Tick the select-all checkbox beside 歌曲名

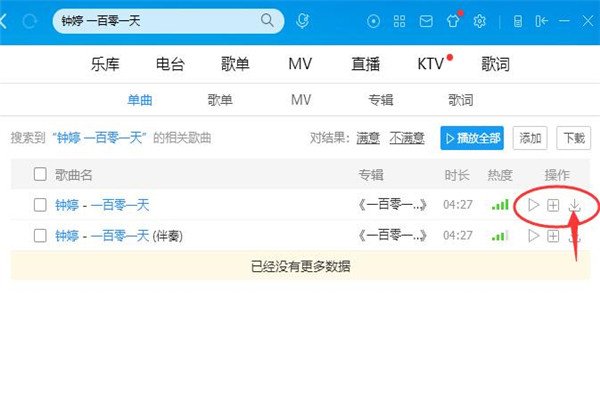pyautogui.click(x=40, y=174)
